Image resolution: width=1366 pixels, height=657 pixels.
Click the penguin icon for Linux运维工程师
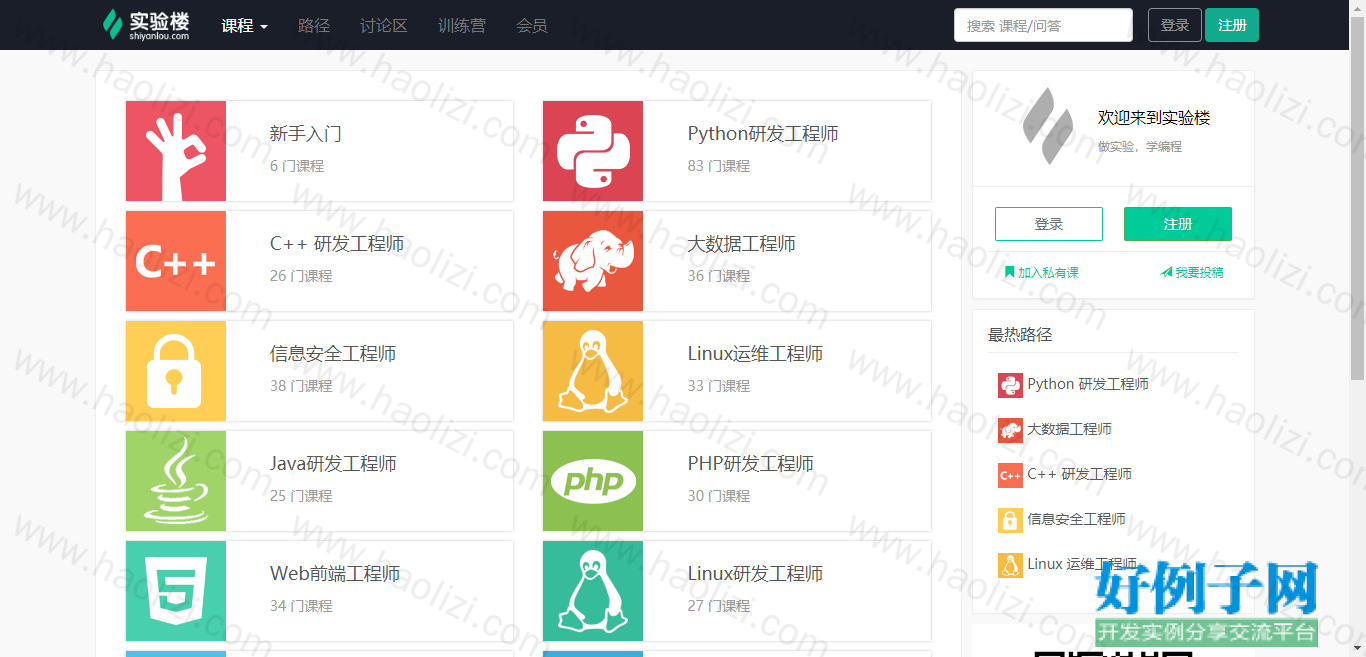pyautogui.click(x=593, y=371)
